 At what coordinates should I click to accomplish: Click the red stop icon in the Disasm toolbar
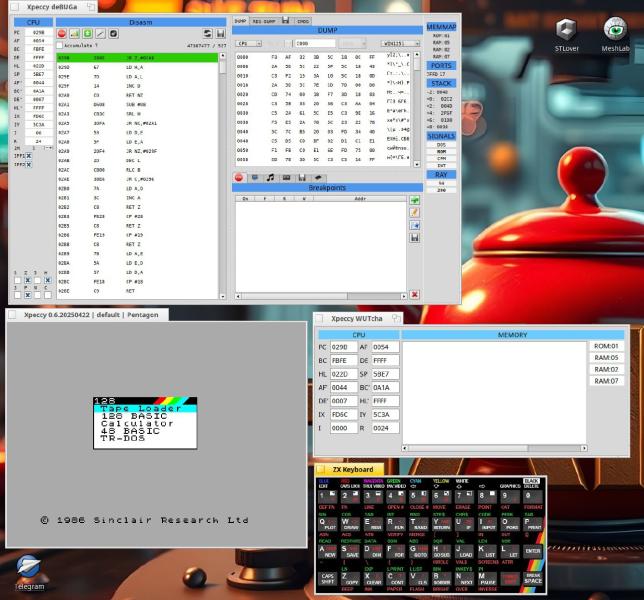point(62,33)
